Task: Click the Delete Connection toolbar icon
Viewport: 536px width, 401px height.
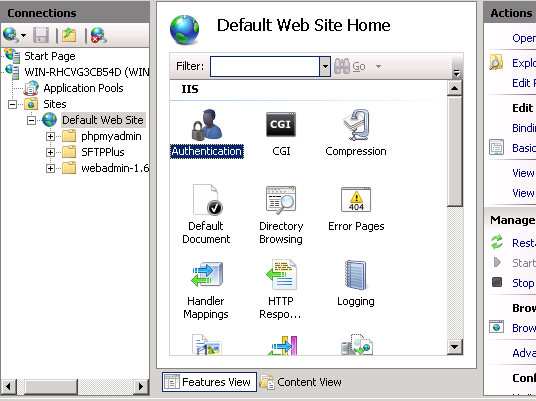Action: tap(98, 35)
